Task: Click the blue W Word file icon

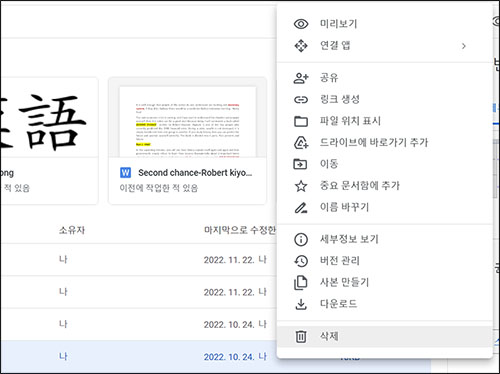Action: click(125, 173)
